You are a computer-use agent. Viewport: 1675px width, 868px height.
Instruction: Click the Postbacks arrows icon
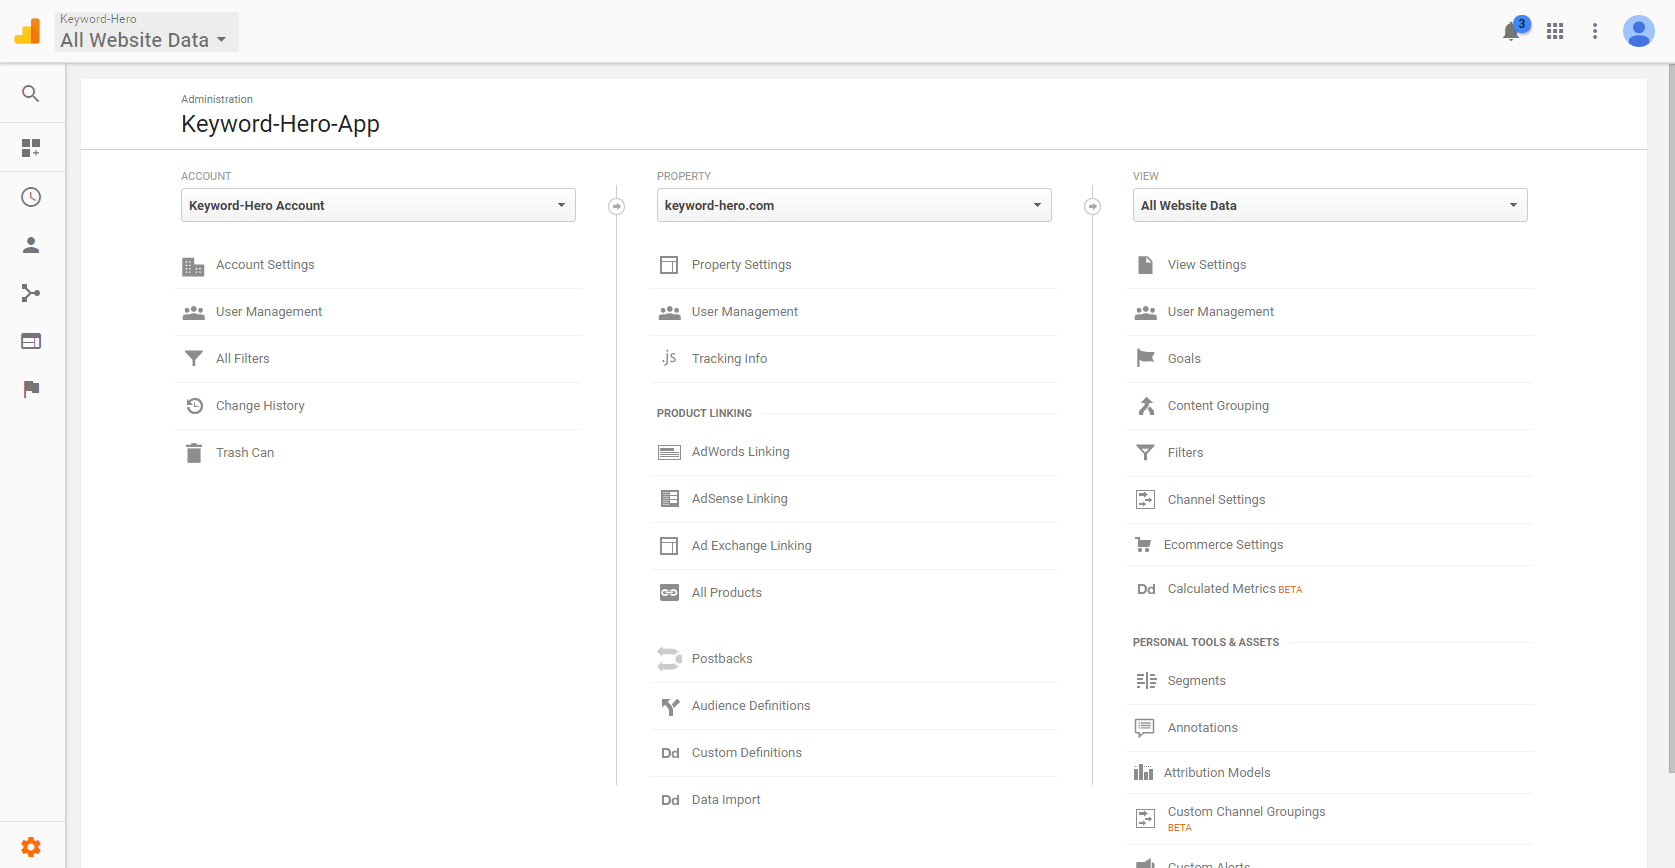669,658
